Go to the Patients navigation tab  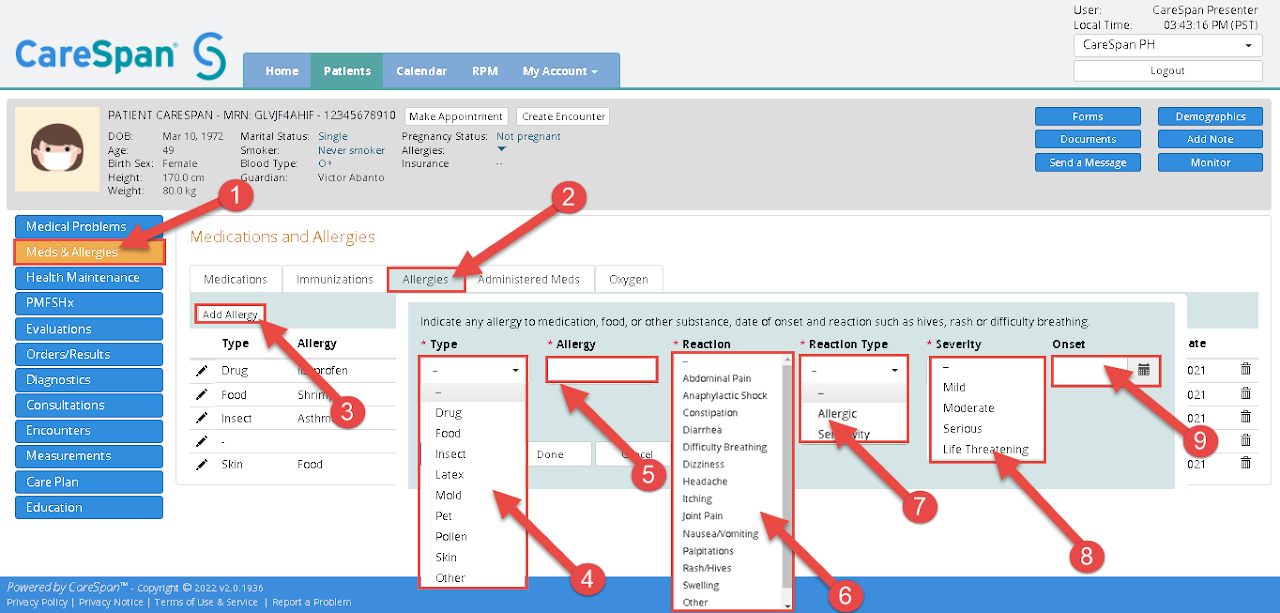pyautogui.click(x=347, y=71)
